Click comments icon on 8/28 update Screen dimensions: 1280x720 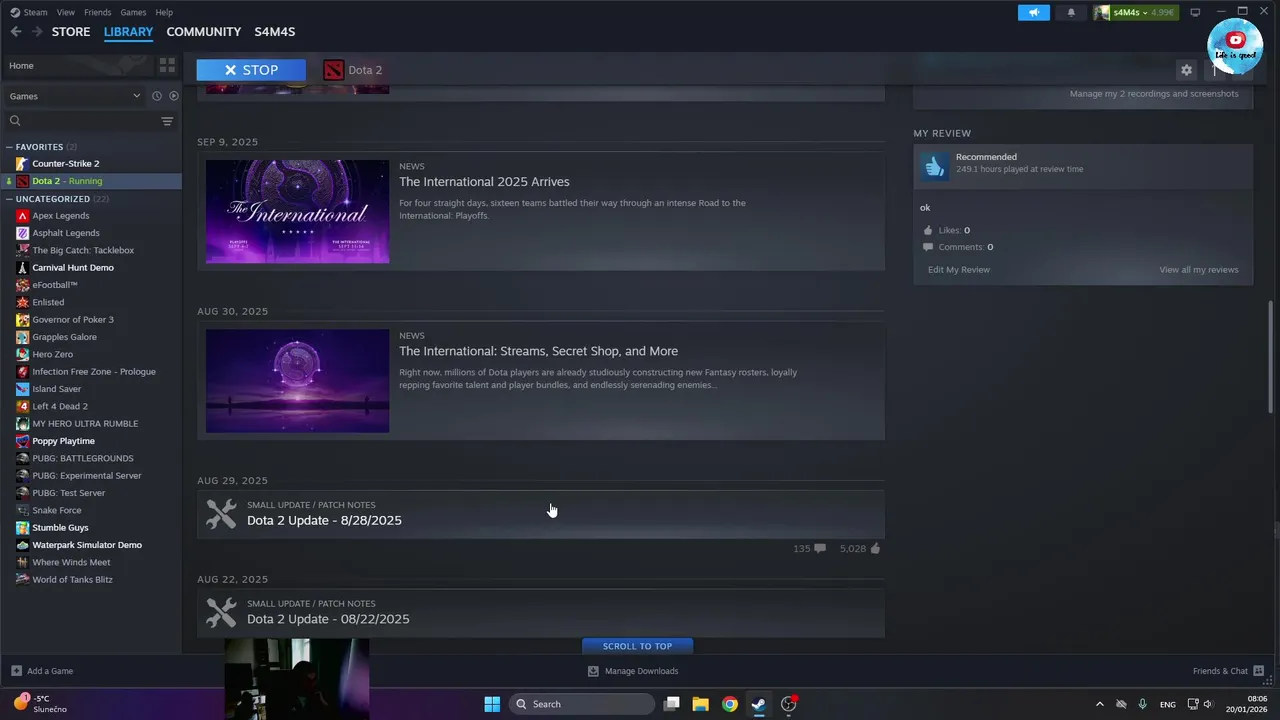coord(820,548)
